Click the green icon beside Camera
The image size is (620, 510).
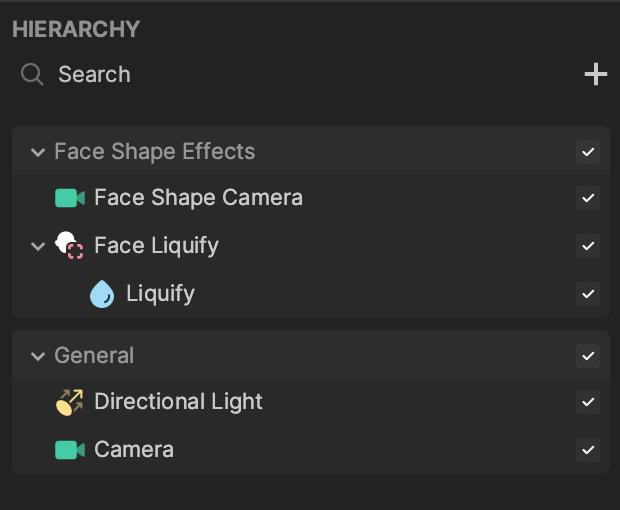[x=70, y=450]
